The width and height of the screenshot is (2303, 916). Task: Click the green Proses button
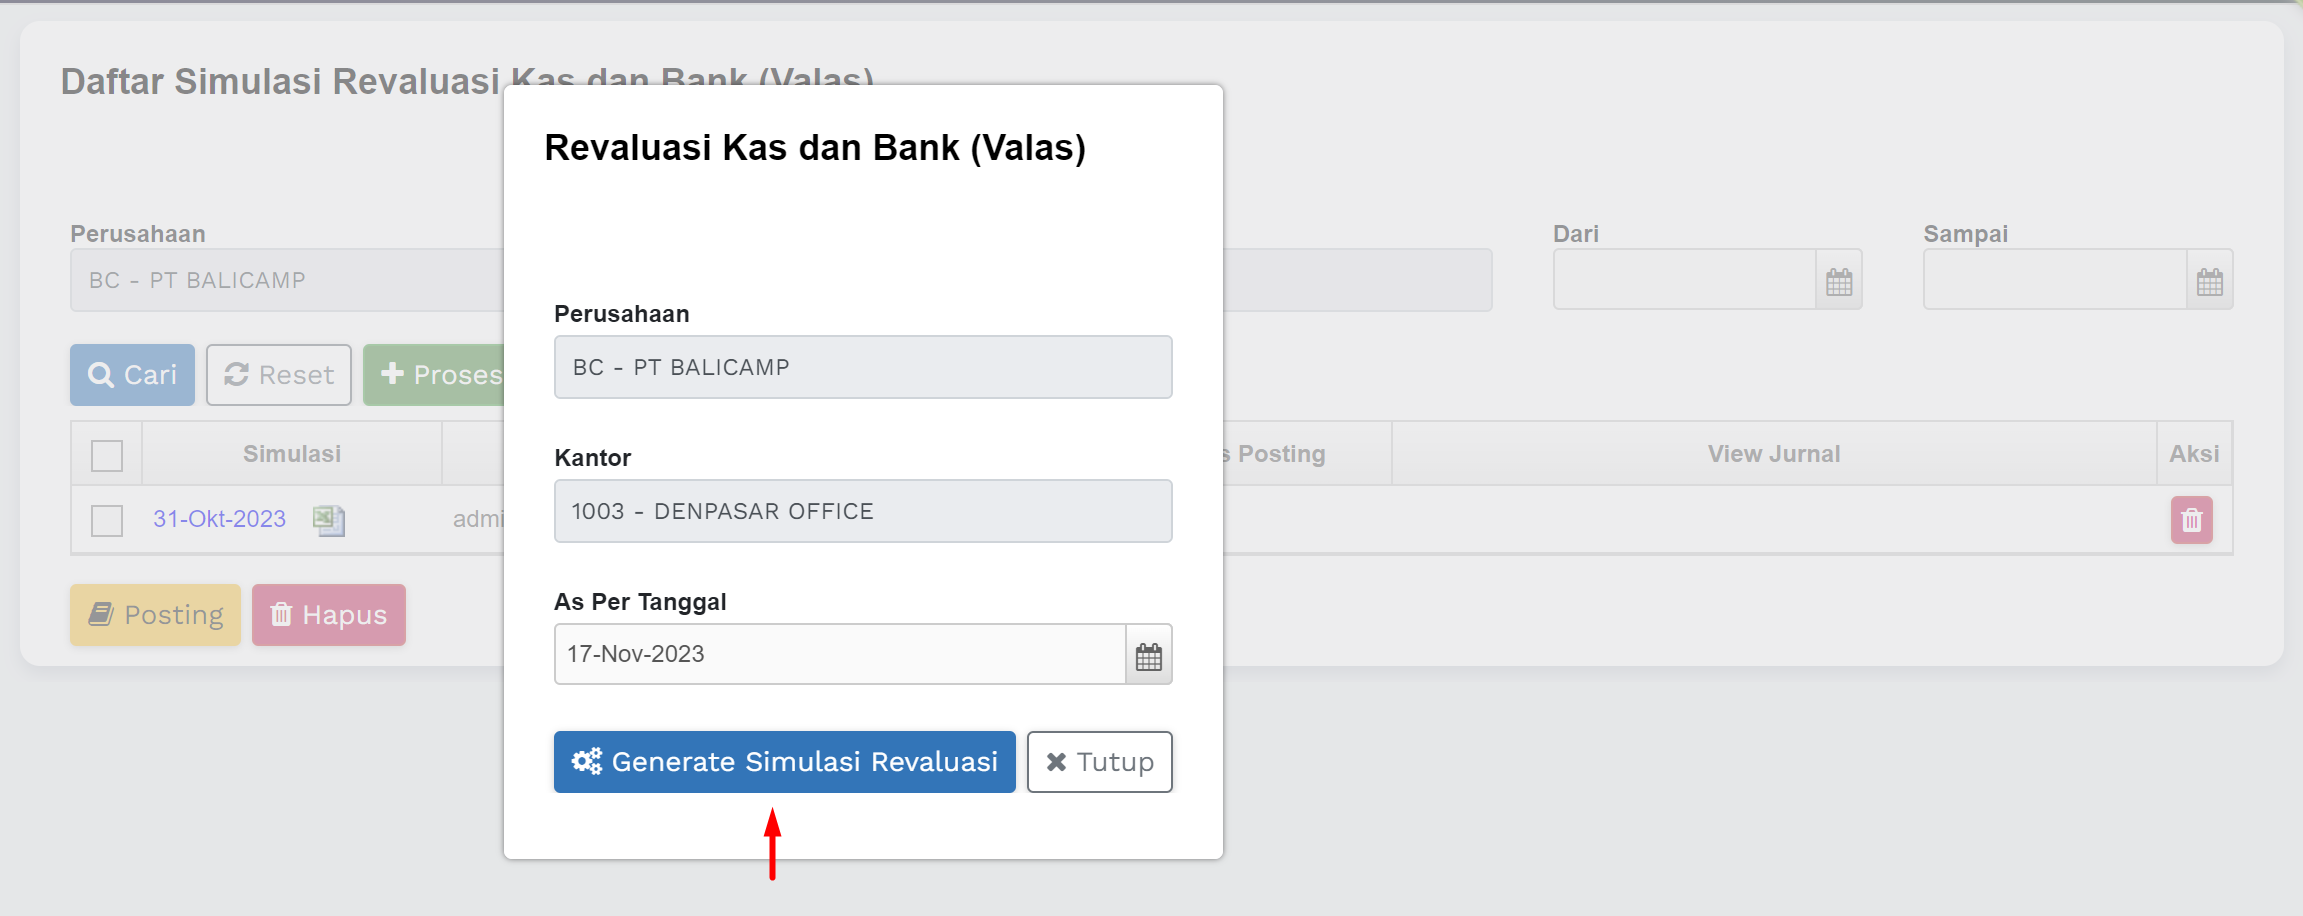coord(436,375)
